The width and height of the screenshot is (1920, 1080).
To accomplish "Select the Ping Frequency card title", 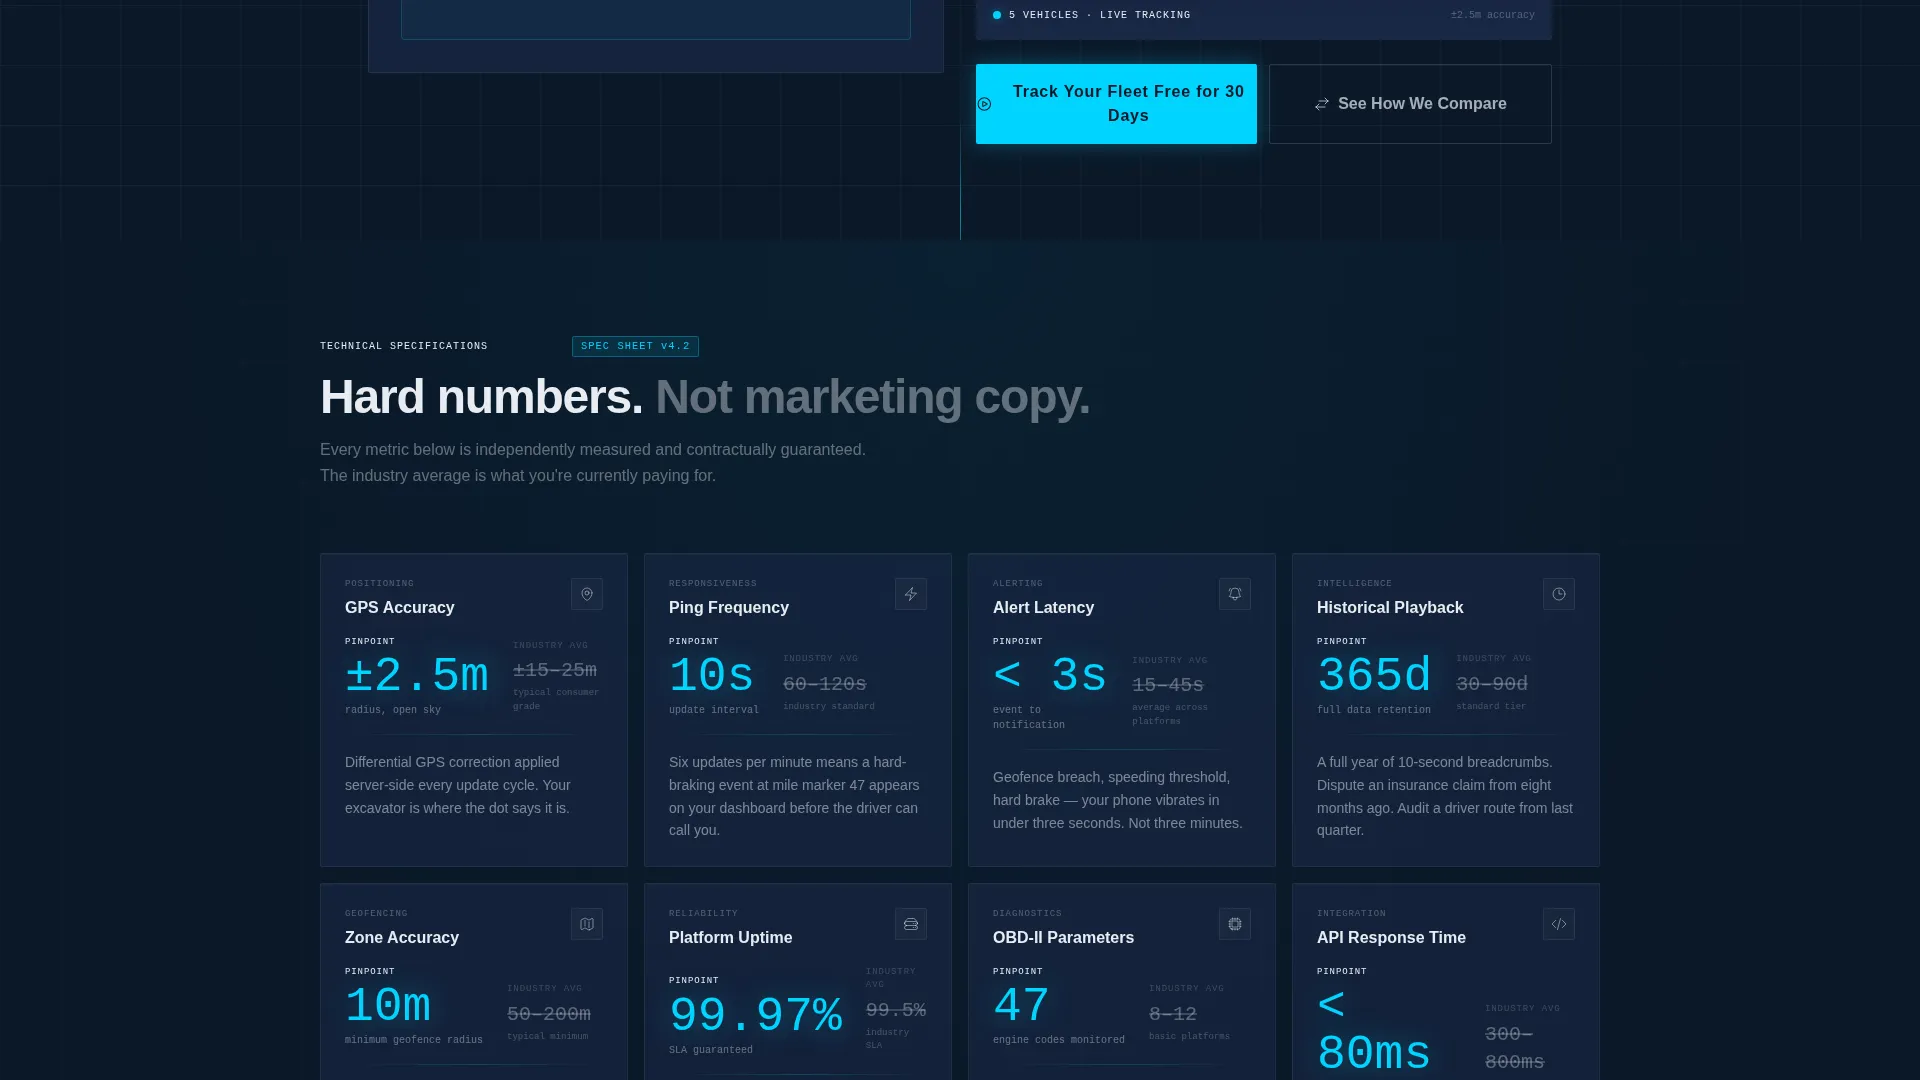I will 729,607.
